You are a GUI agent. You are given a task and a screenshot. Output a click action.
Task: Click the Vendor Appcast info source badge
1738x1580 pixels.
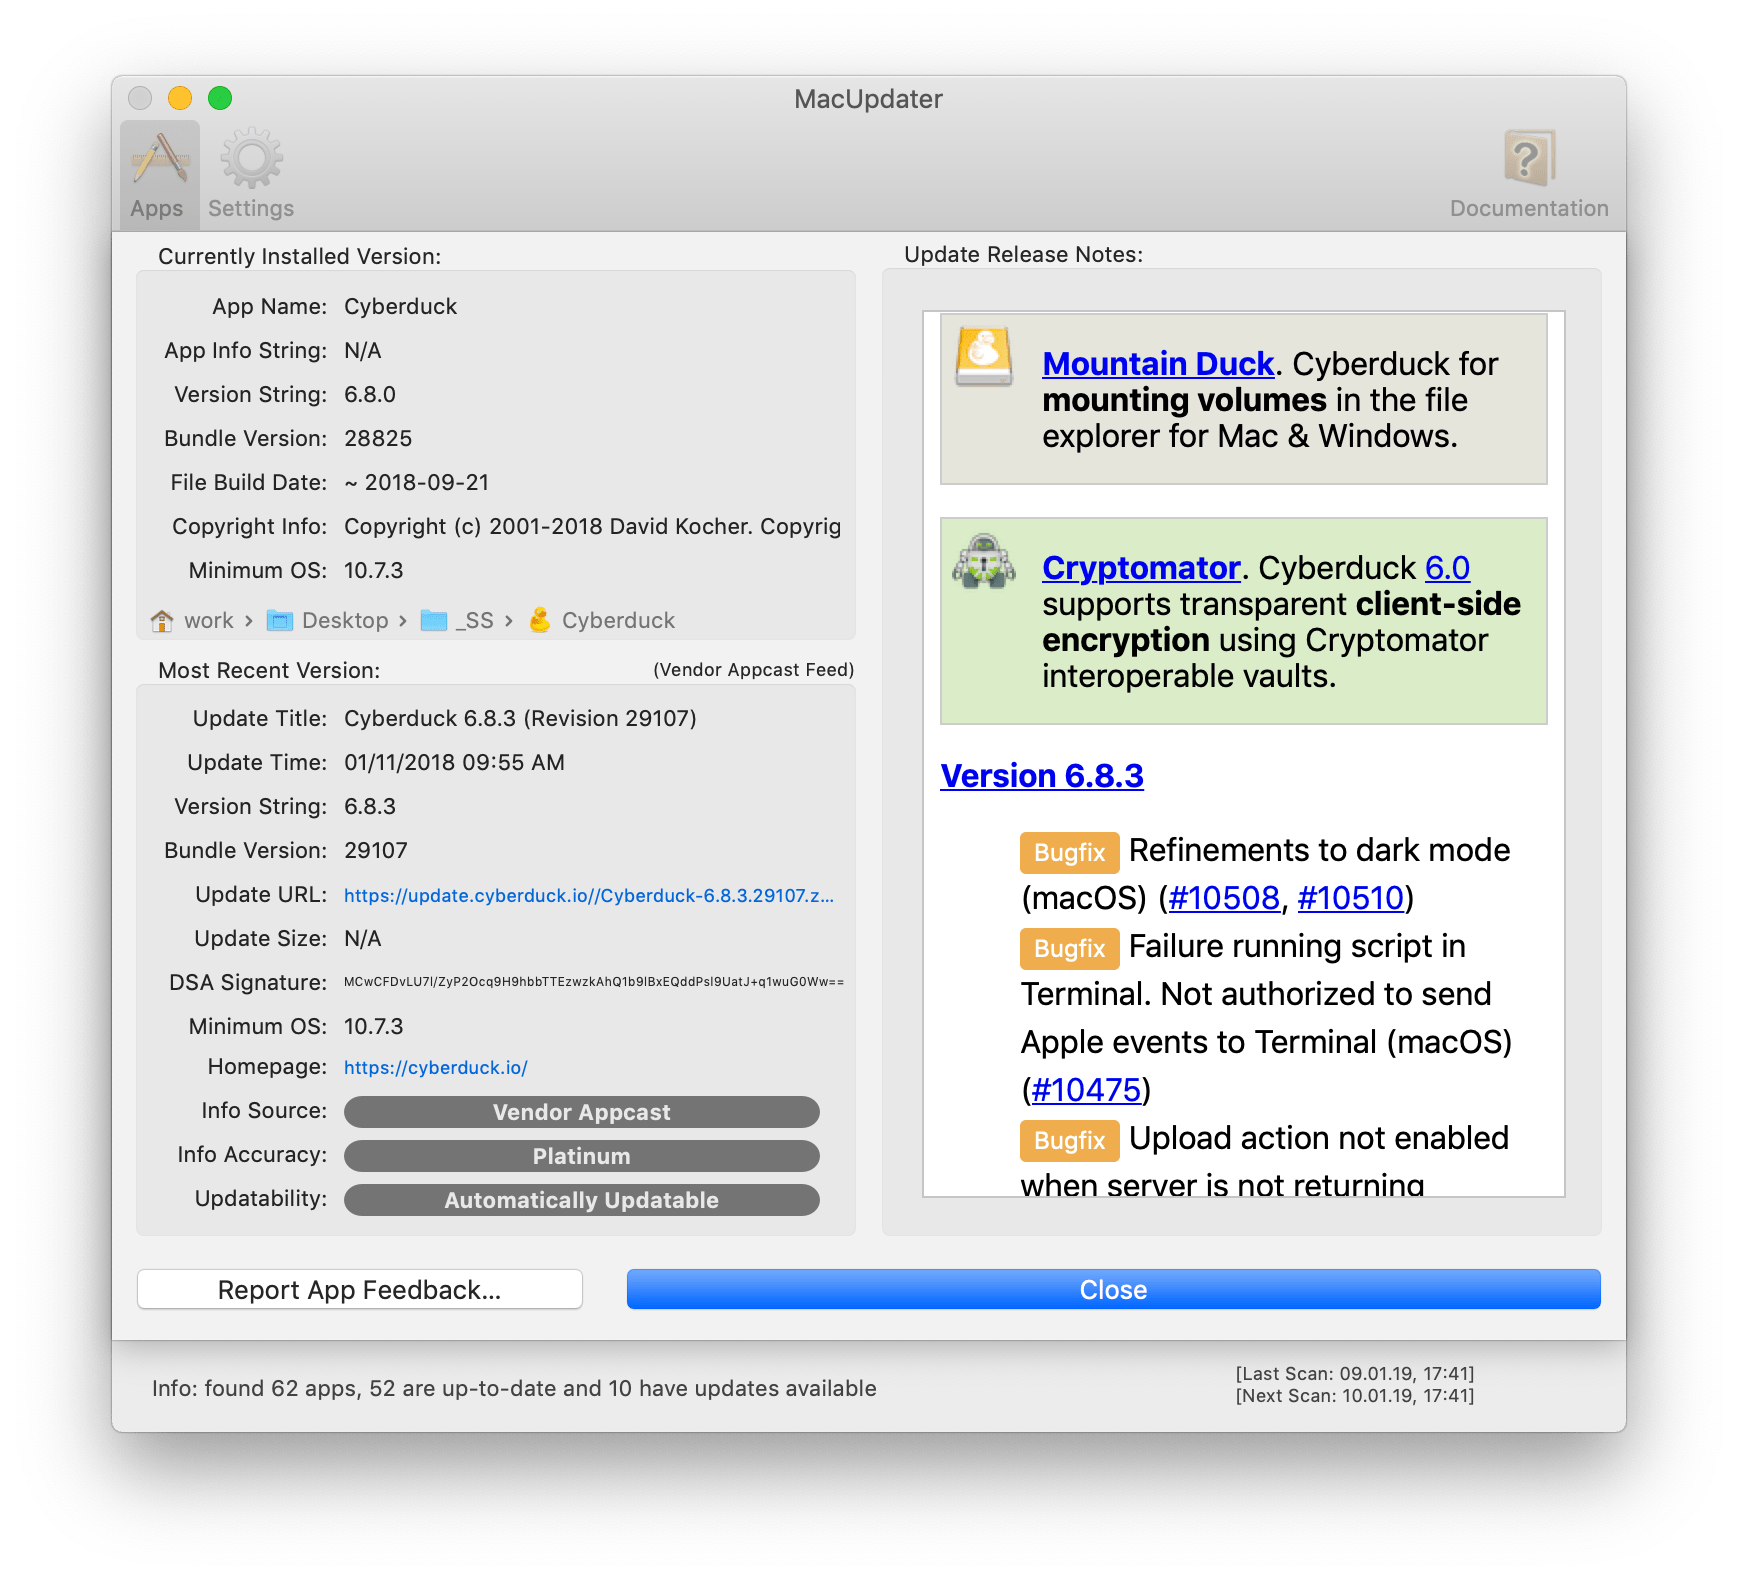pos(582,1112)
